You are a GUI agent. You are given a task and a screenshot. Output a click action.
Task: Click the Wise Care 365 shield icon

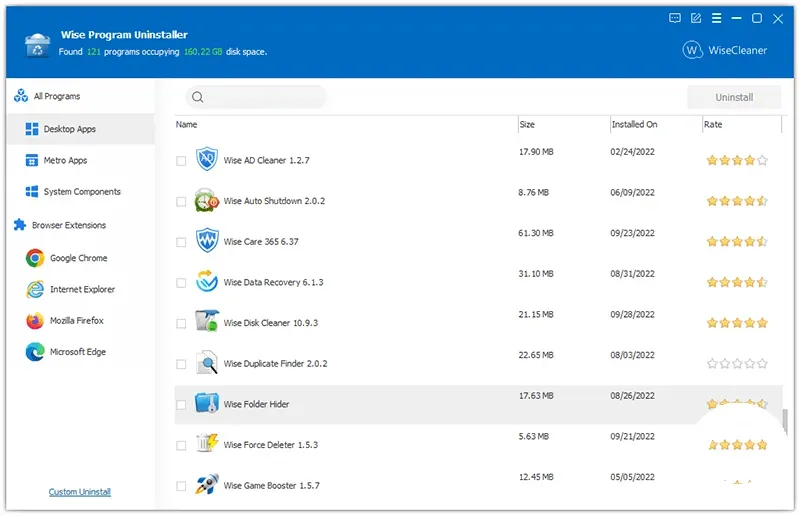click(x=207, y=240)
